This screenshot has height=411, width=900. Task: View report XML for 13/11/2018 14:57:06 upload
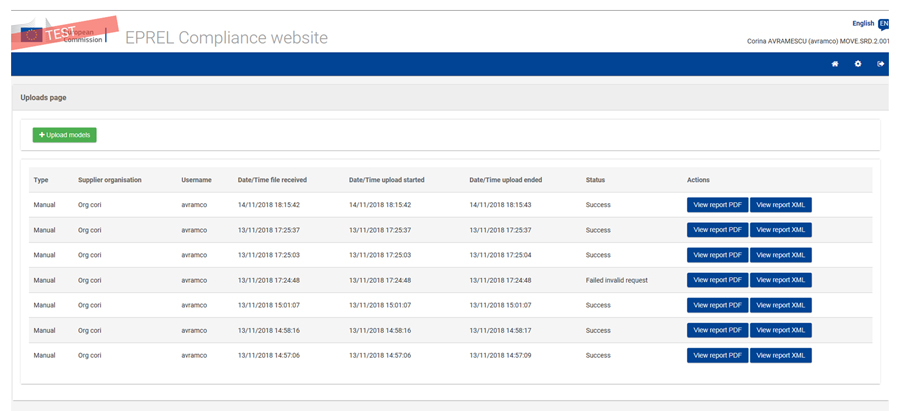780,355
